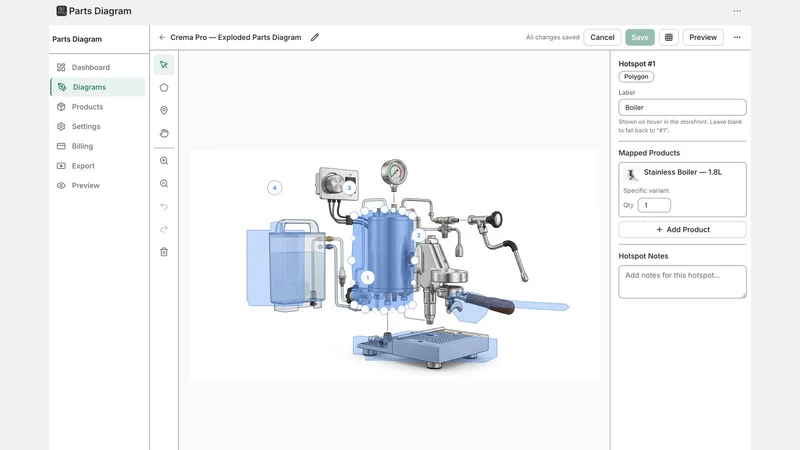
Task: Open Billing in the sidebar
Action: (x=97, y=146)
